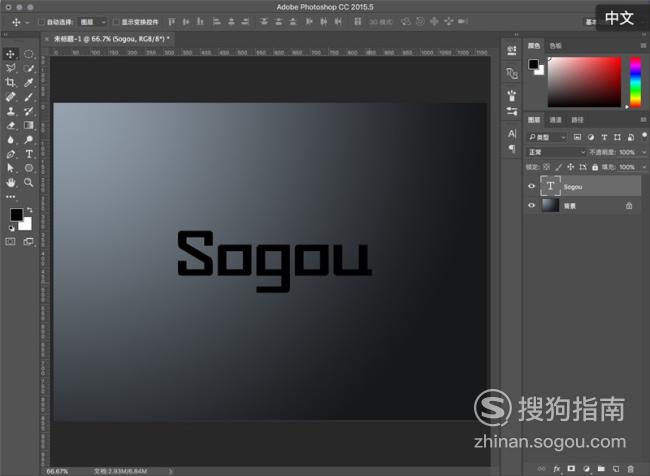The height and width of the screenshot is (476, 650).
Task: Select the Pen tool
Action: pos(10,154)
